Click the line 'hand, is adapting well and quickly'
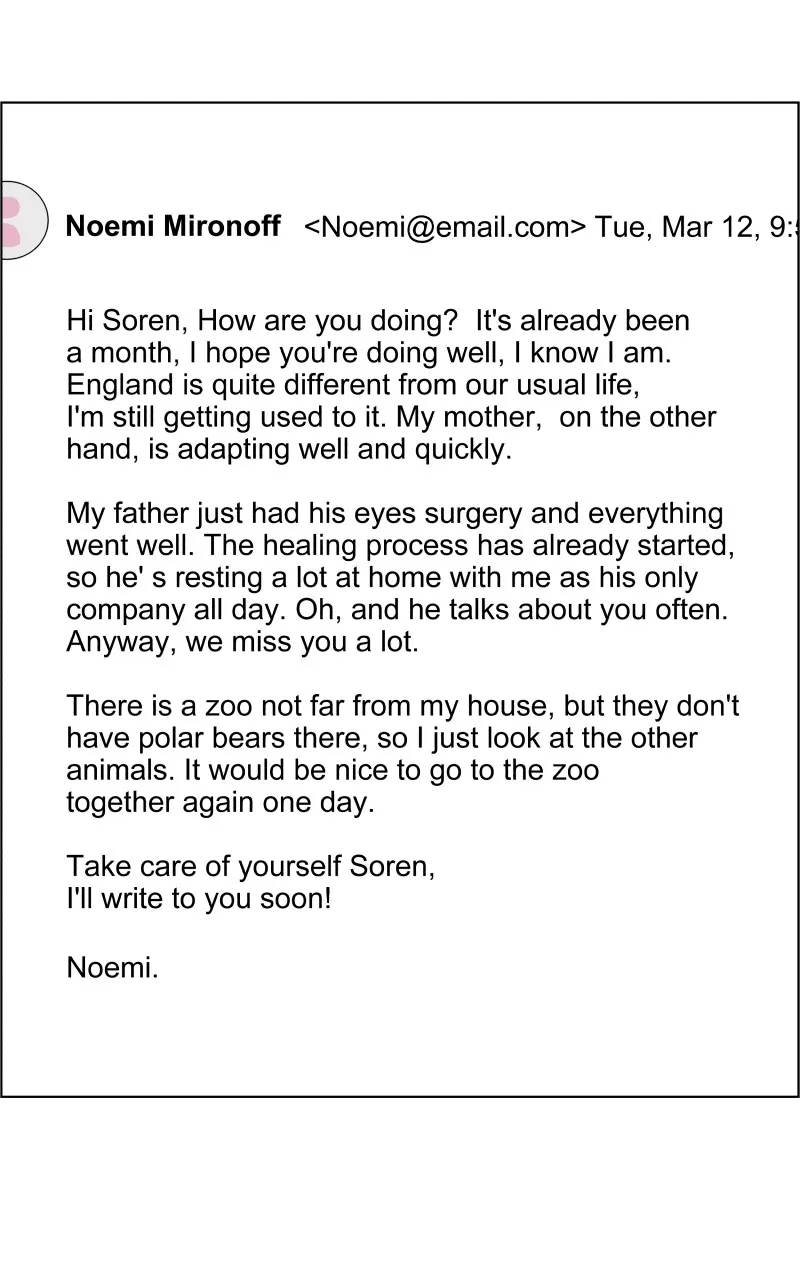 [289, 449]
